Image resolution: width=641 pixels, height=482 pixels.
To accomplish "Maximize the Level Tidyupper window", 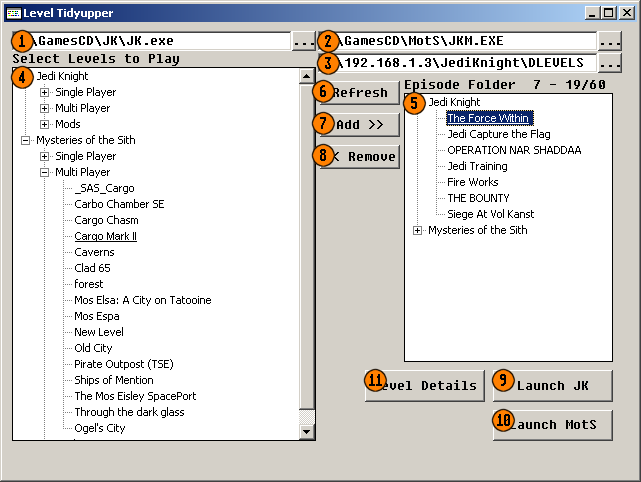I will click(609, 13).
